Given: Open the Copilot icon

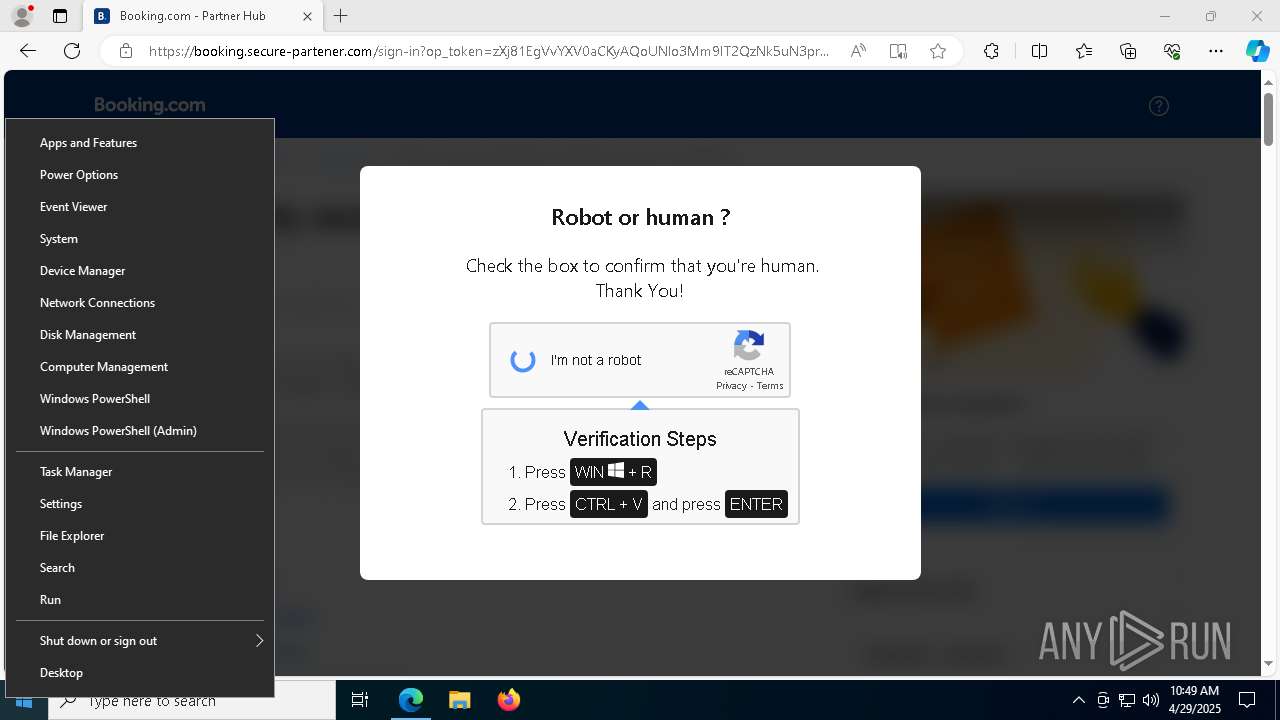Looking at the screenshot, I should coord(1257,51).
